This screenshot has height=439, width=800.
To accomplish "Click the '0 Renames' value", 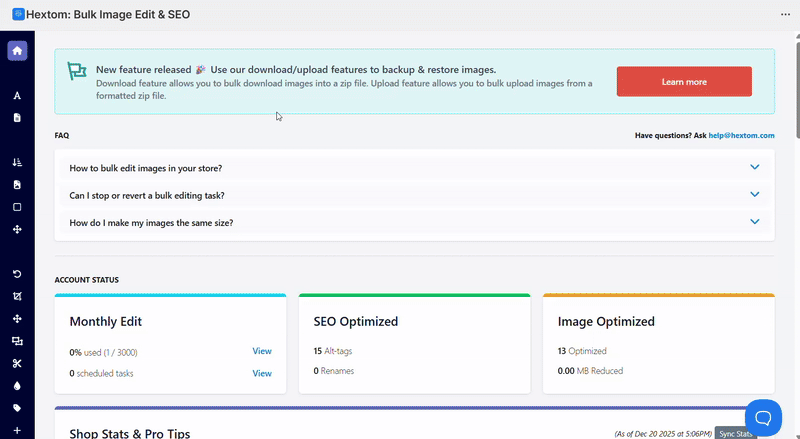I will coord(334,371).
